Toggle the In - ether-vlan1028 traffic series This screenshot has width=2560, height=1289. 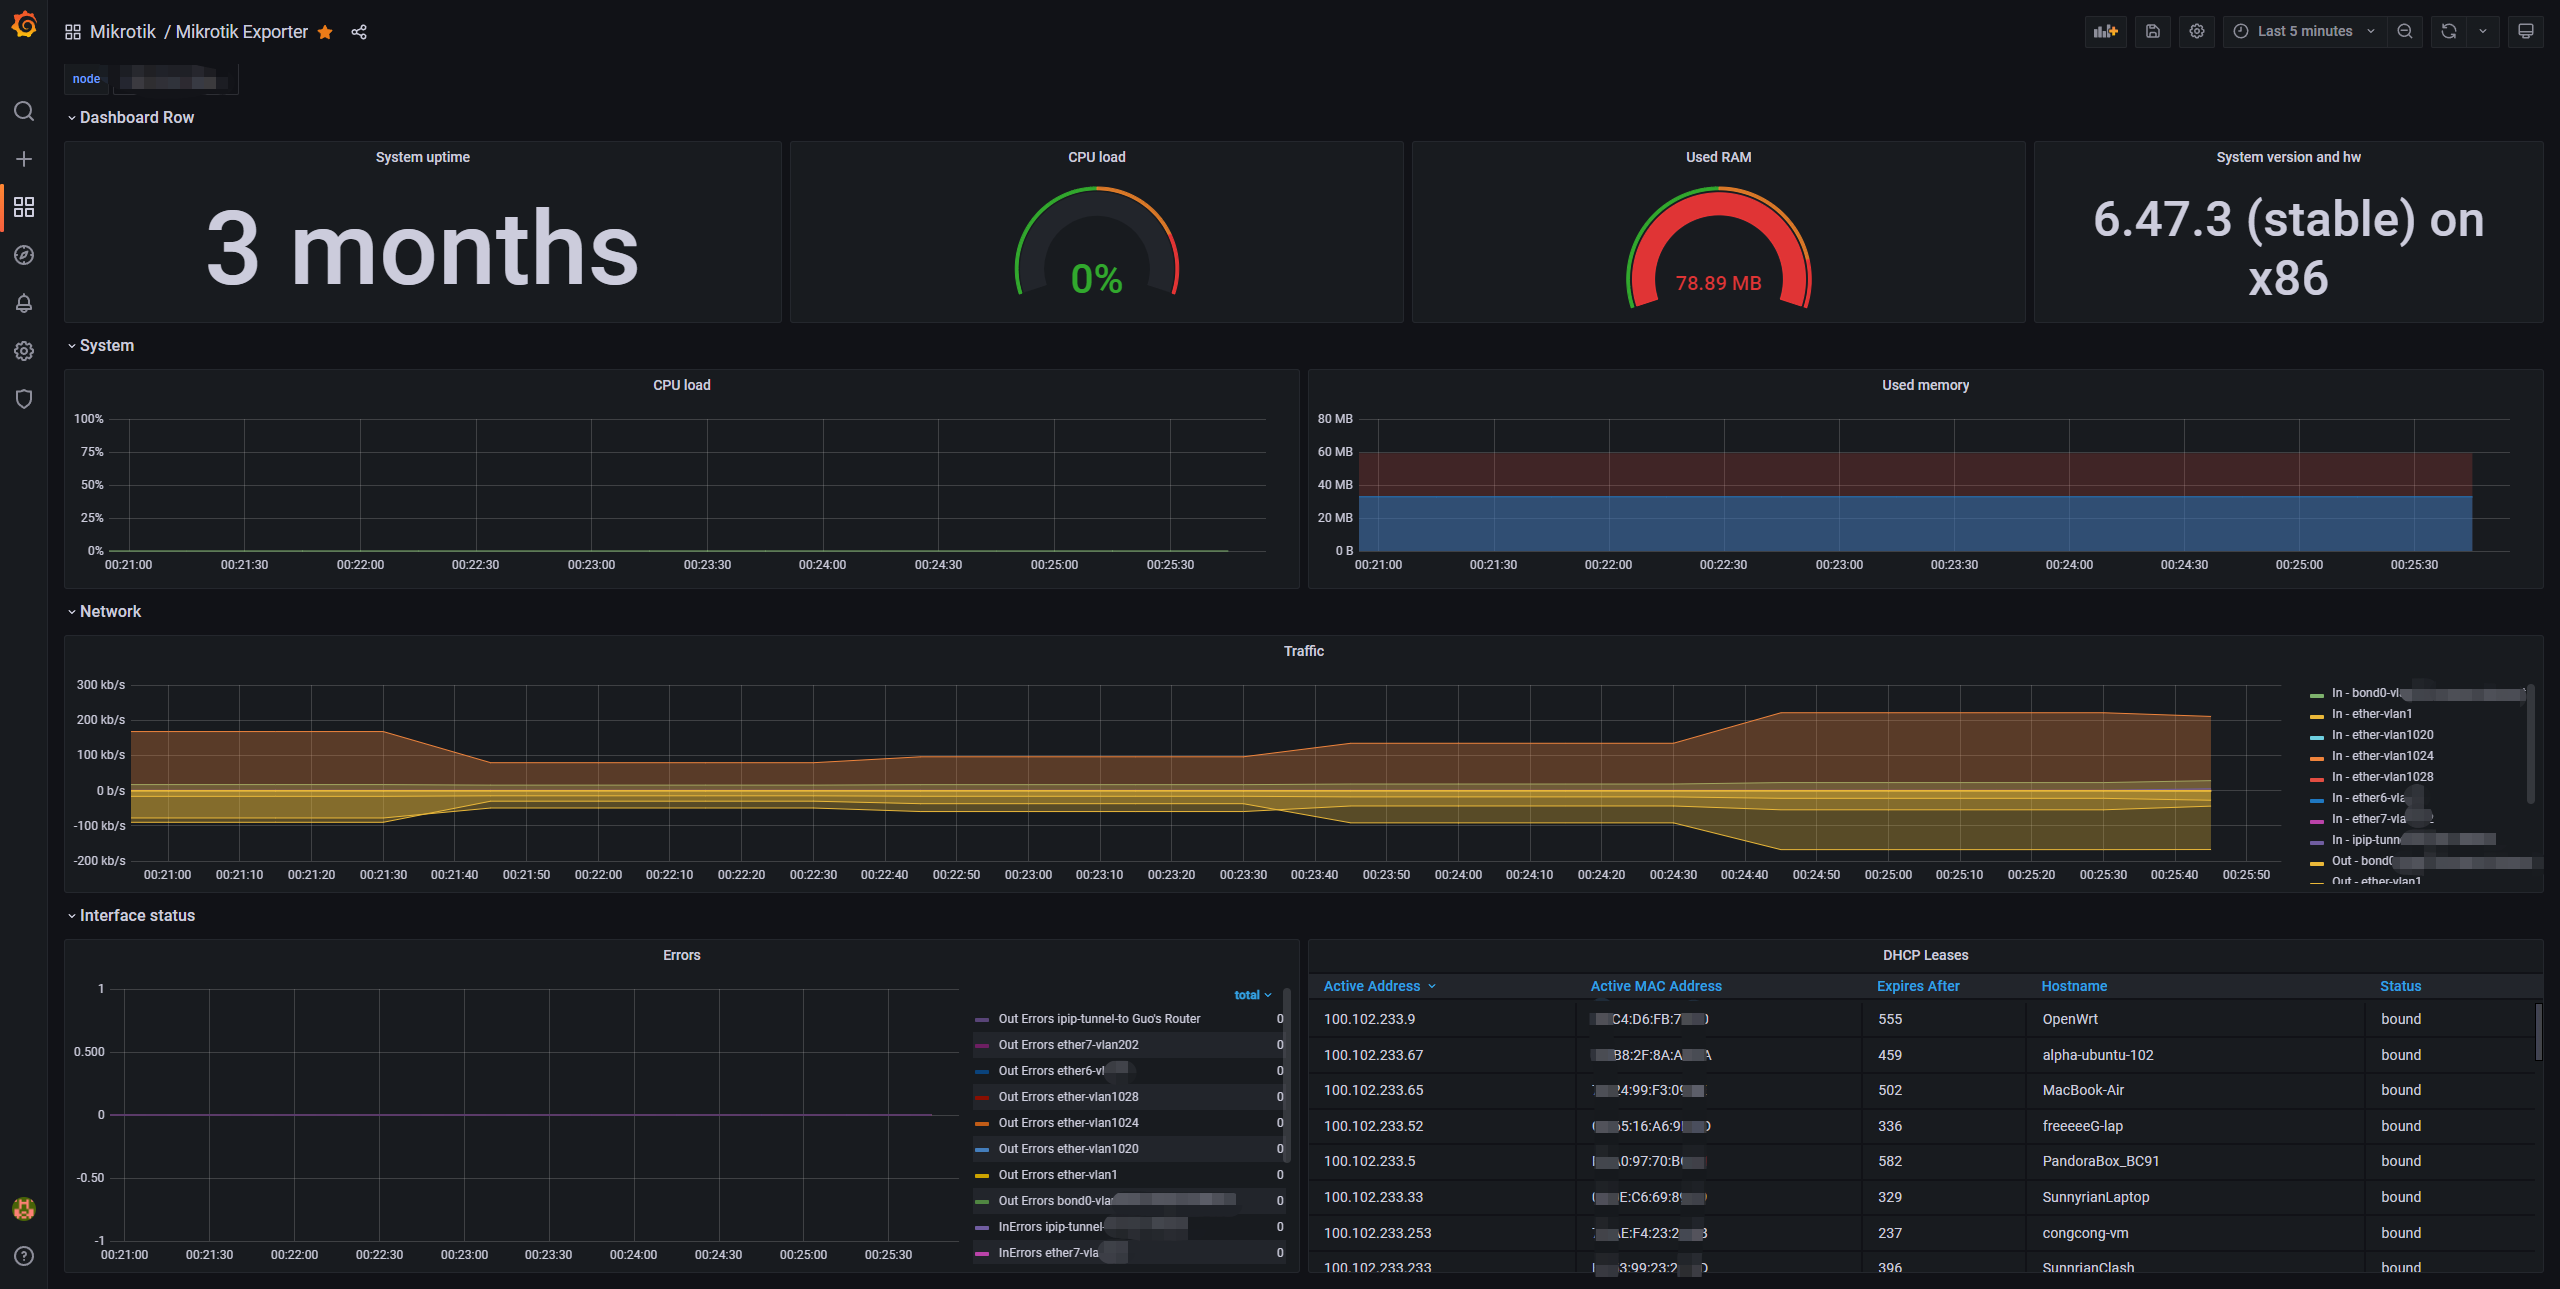(2383, 777)
